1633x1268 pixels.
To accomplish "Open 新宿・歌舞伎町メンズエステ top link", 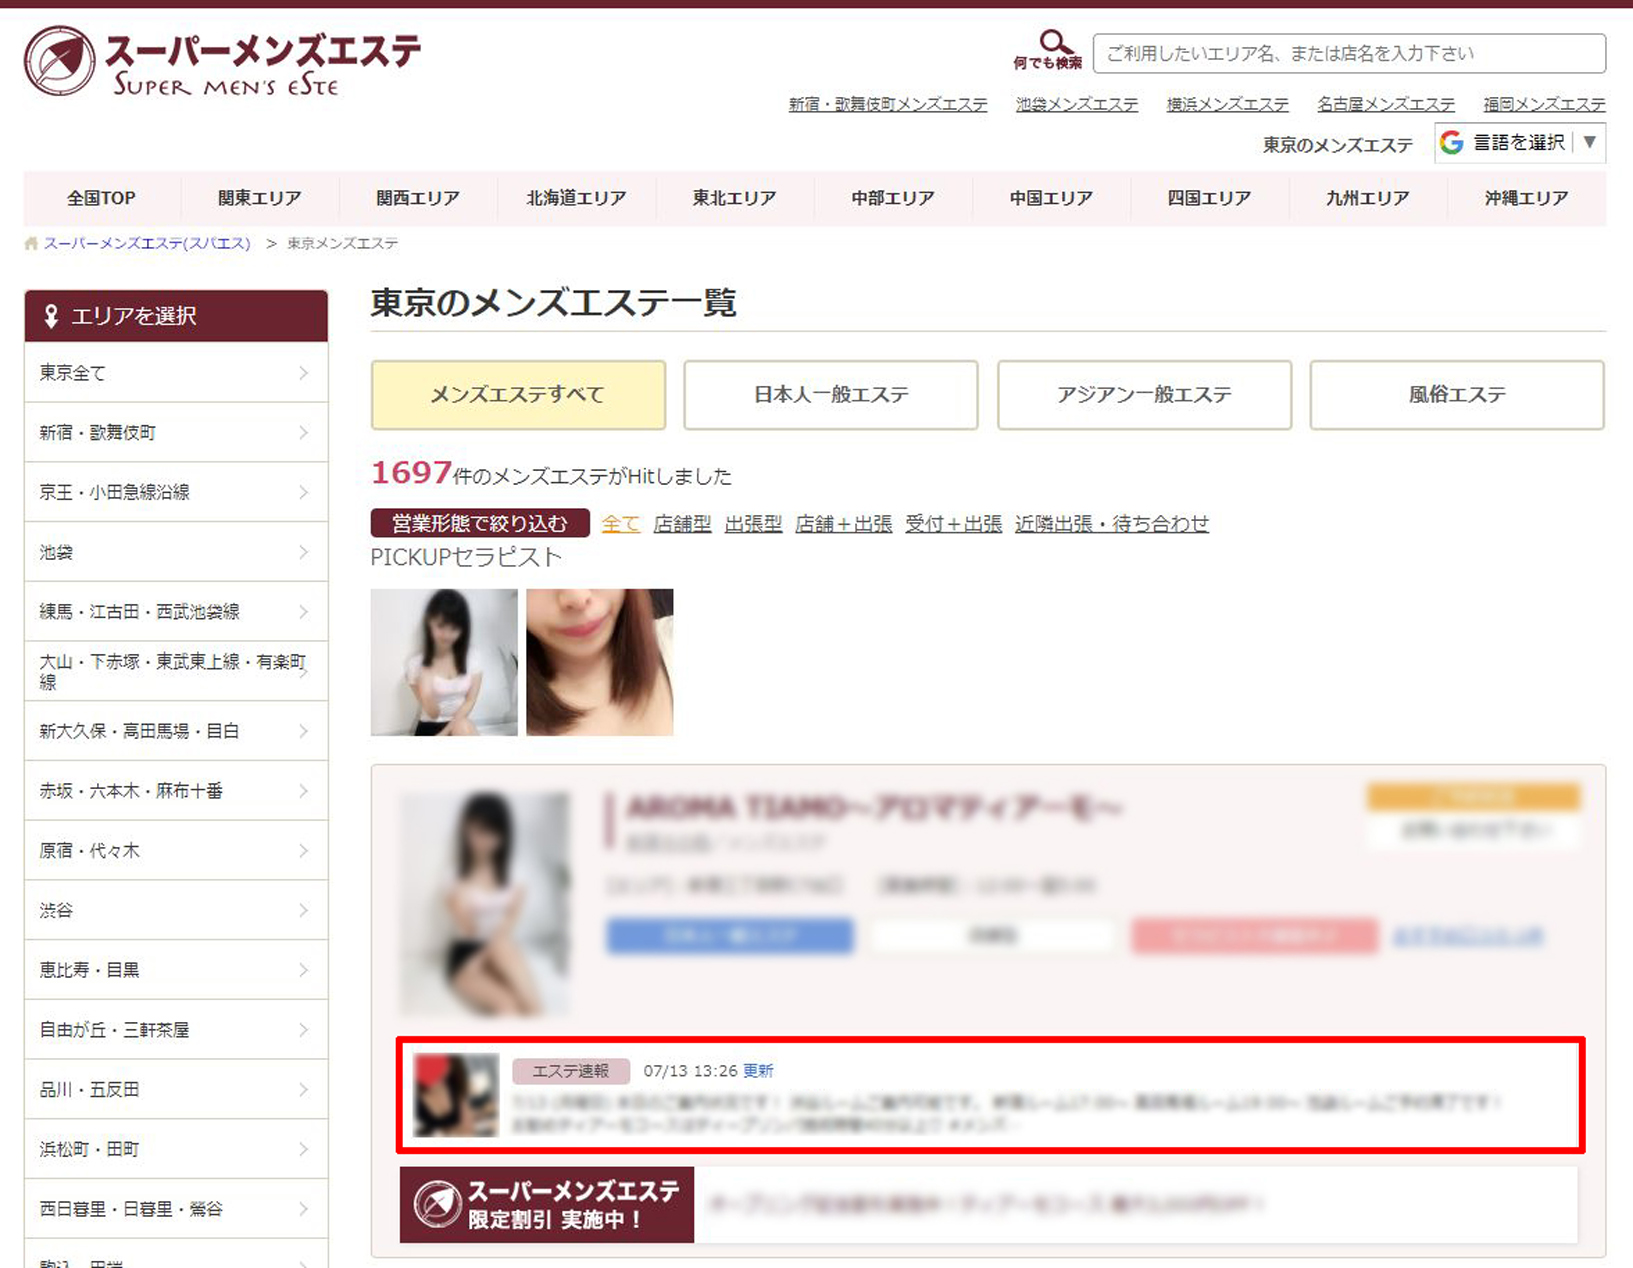I will [888, 104].
